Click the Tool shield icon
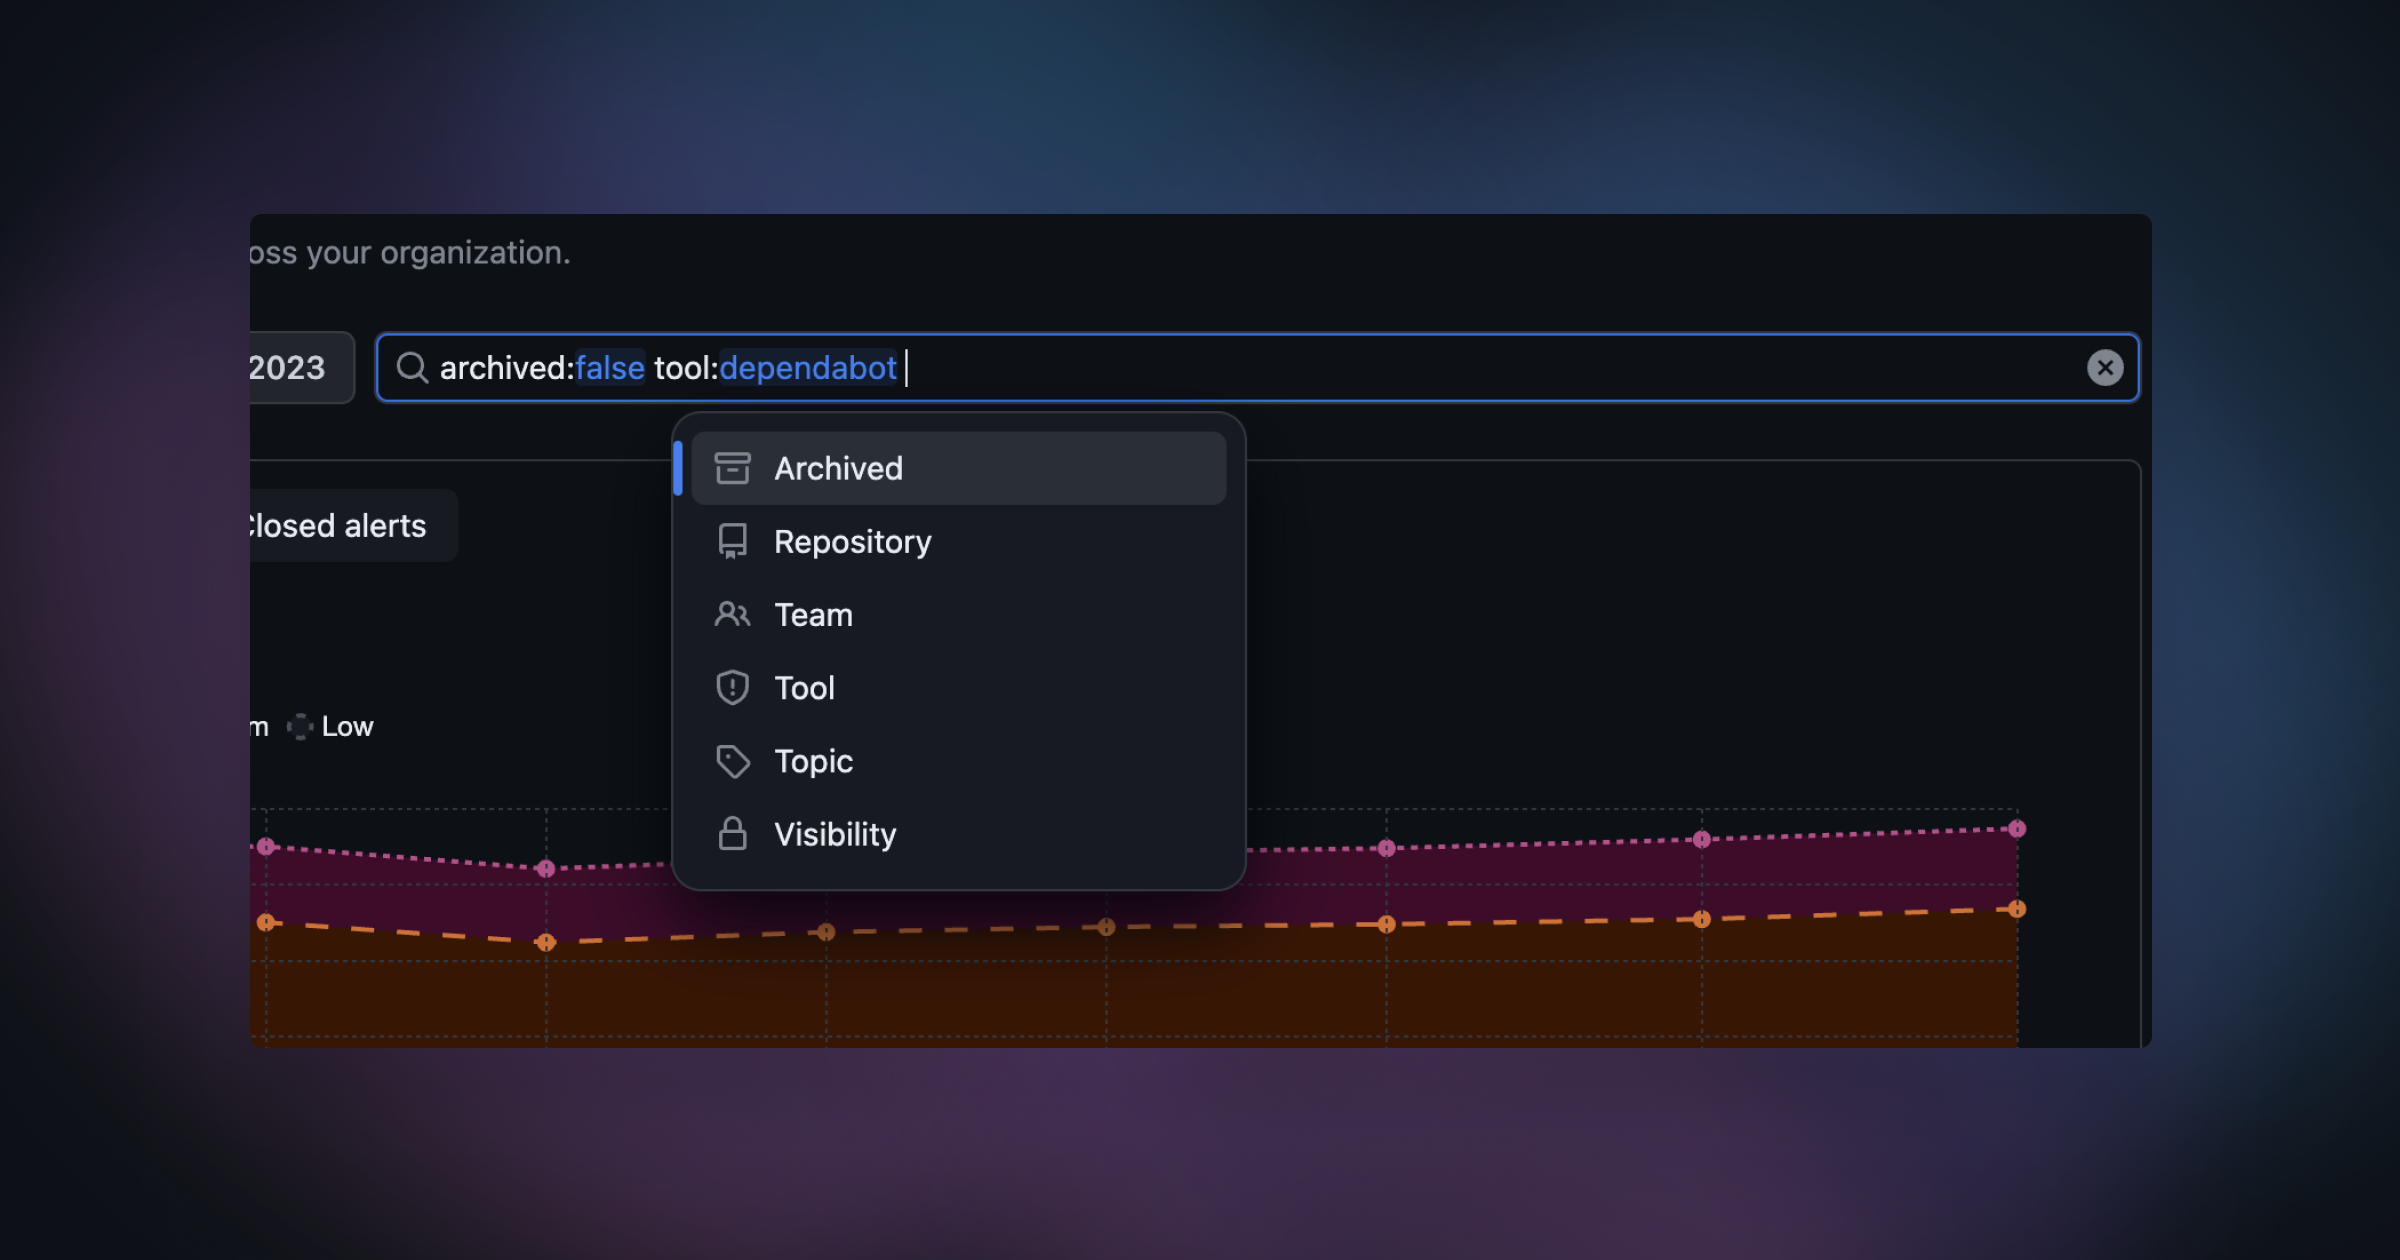 click(732, 687)
